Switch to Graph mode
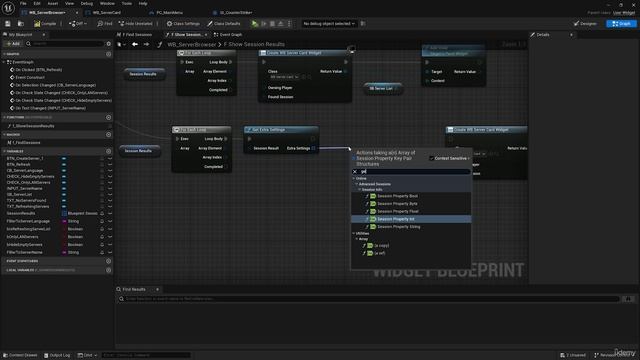Screen dimensions: 640x360 621,24
